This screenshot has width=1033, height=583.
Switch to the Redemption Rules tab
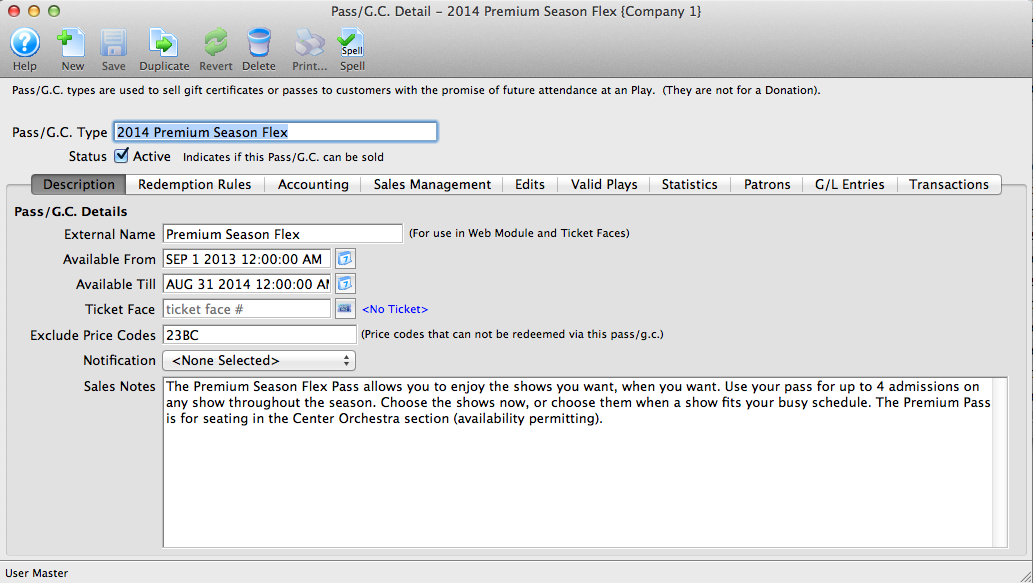(195, 184)
